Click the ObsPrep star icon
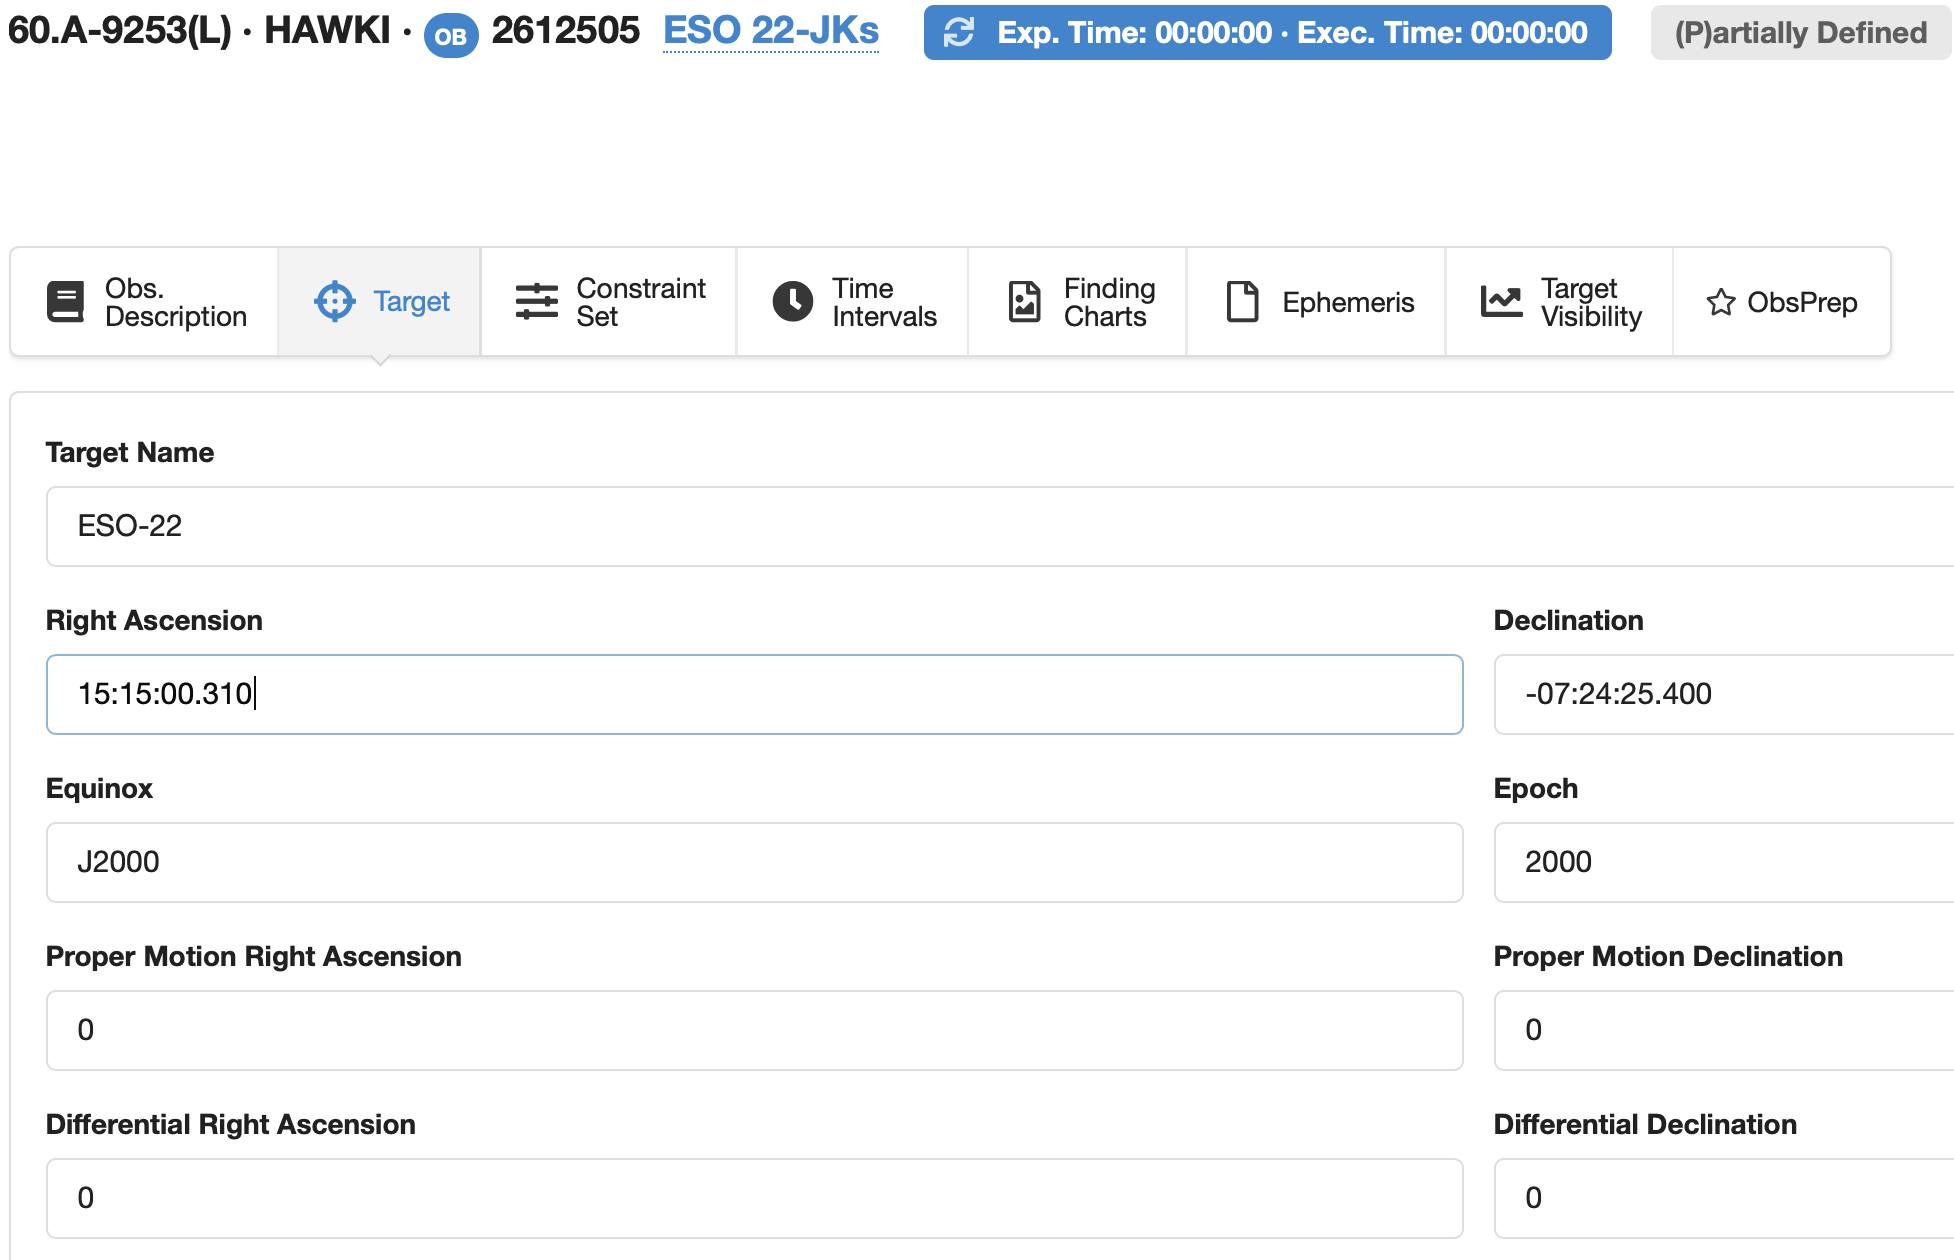This screenshot has width=1954, height=1260. pyautogui.click(x=1720, y=302)
